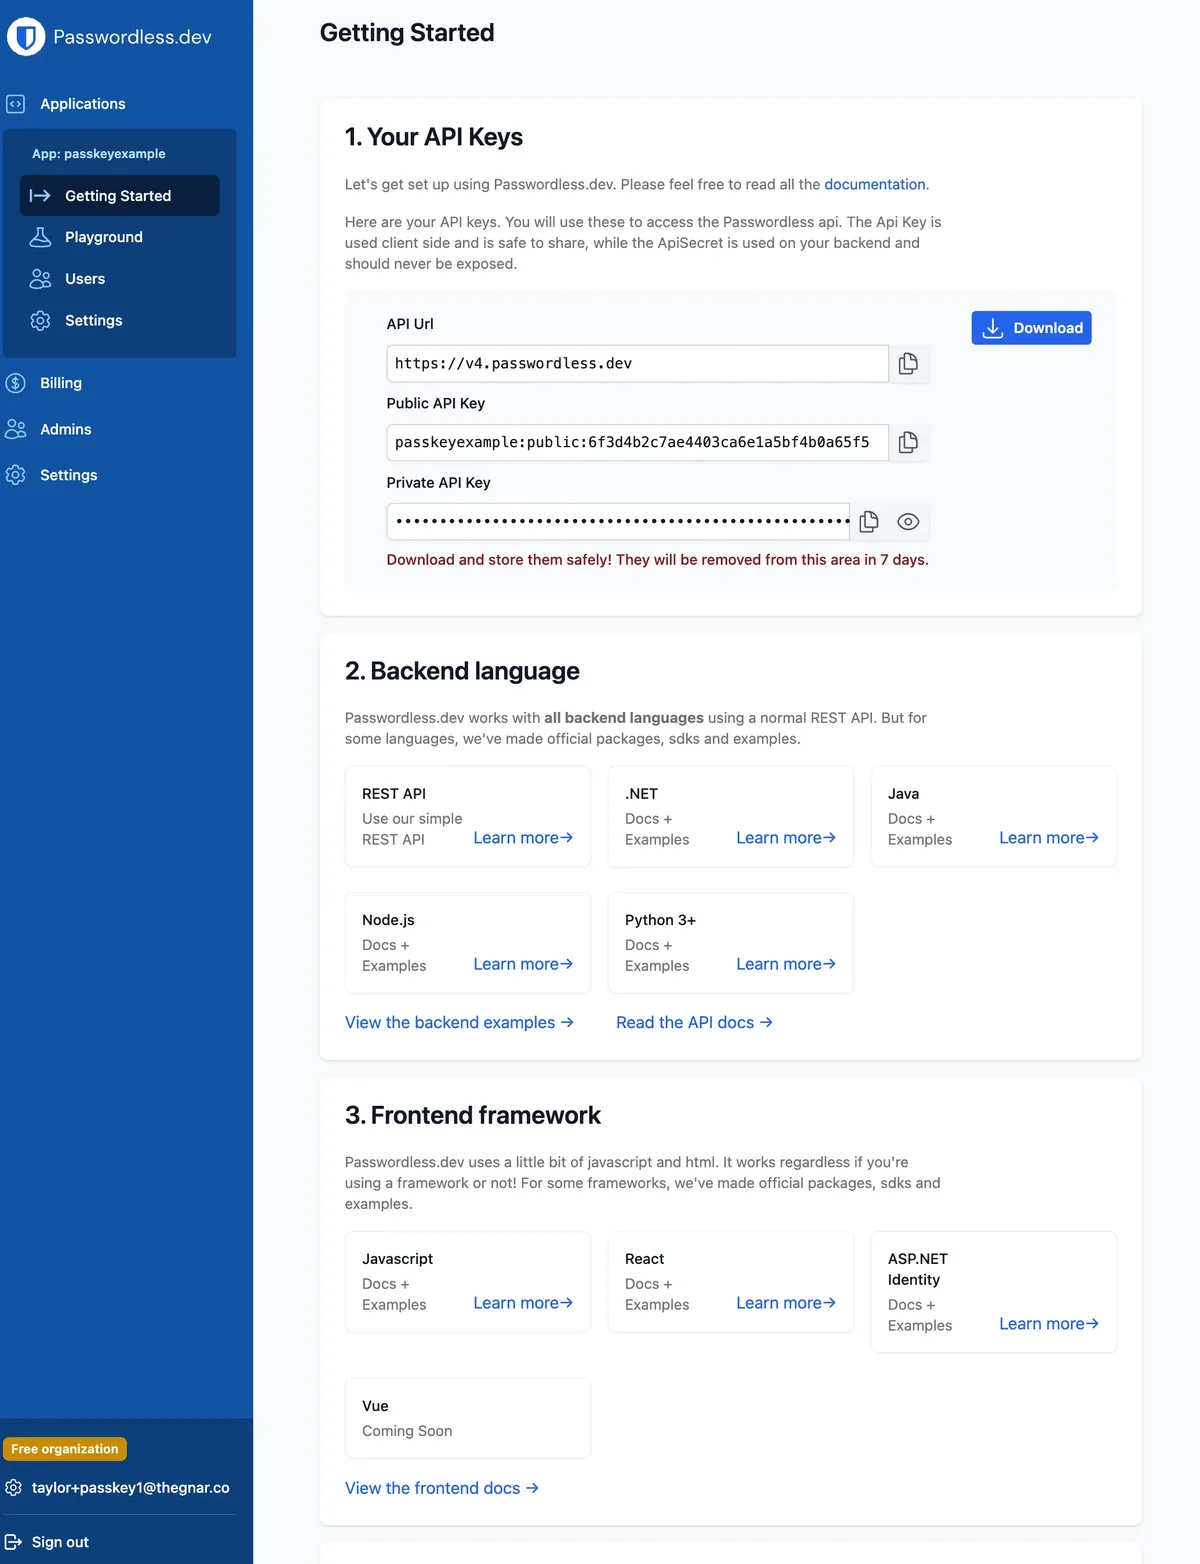Learn more about Python 3+ docs
The image size is (1200, 1564).
tap(786, 964)
